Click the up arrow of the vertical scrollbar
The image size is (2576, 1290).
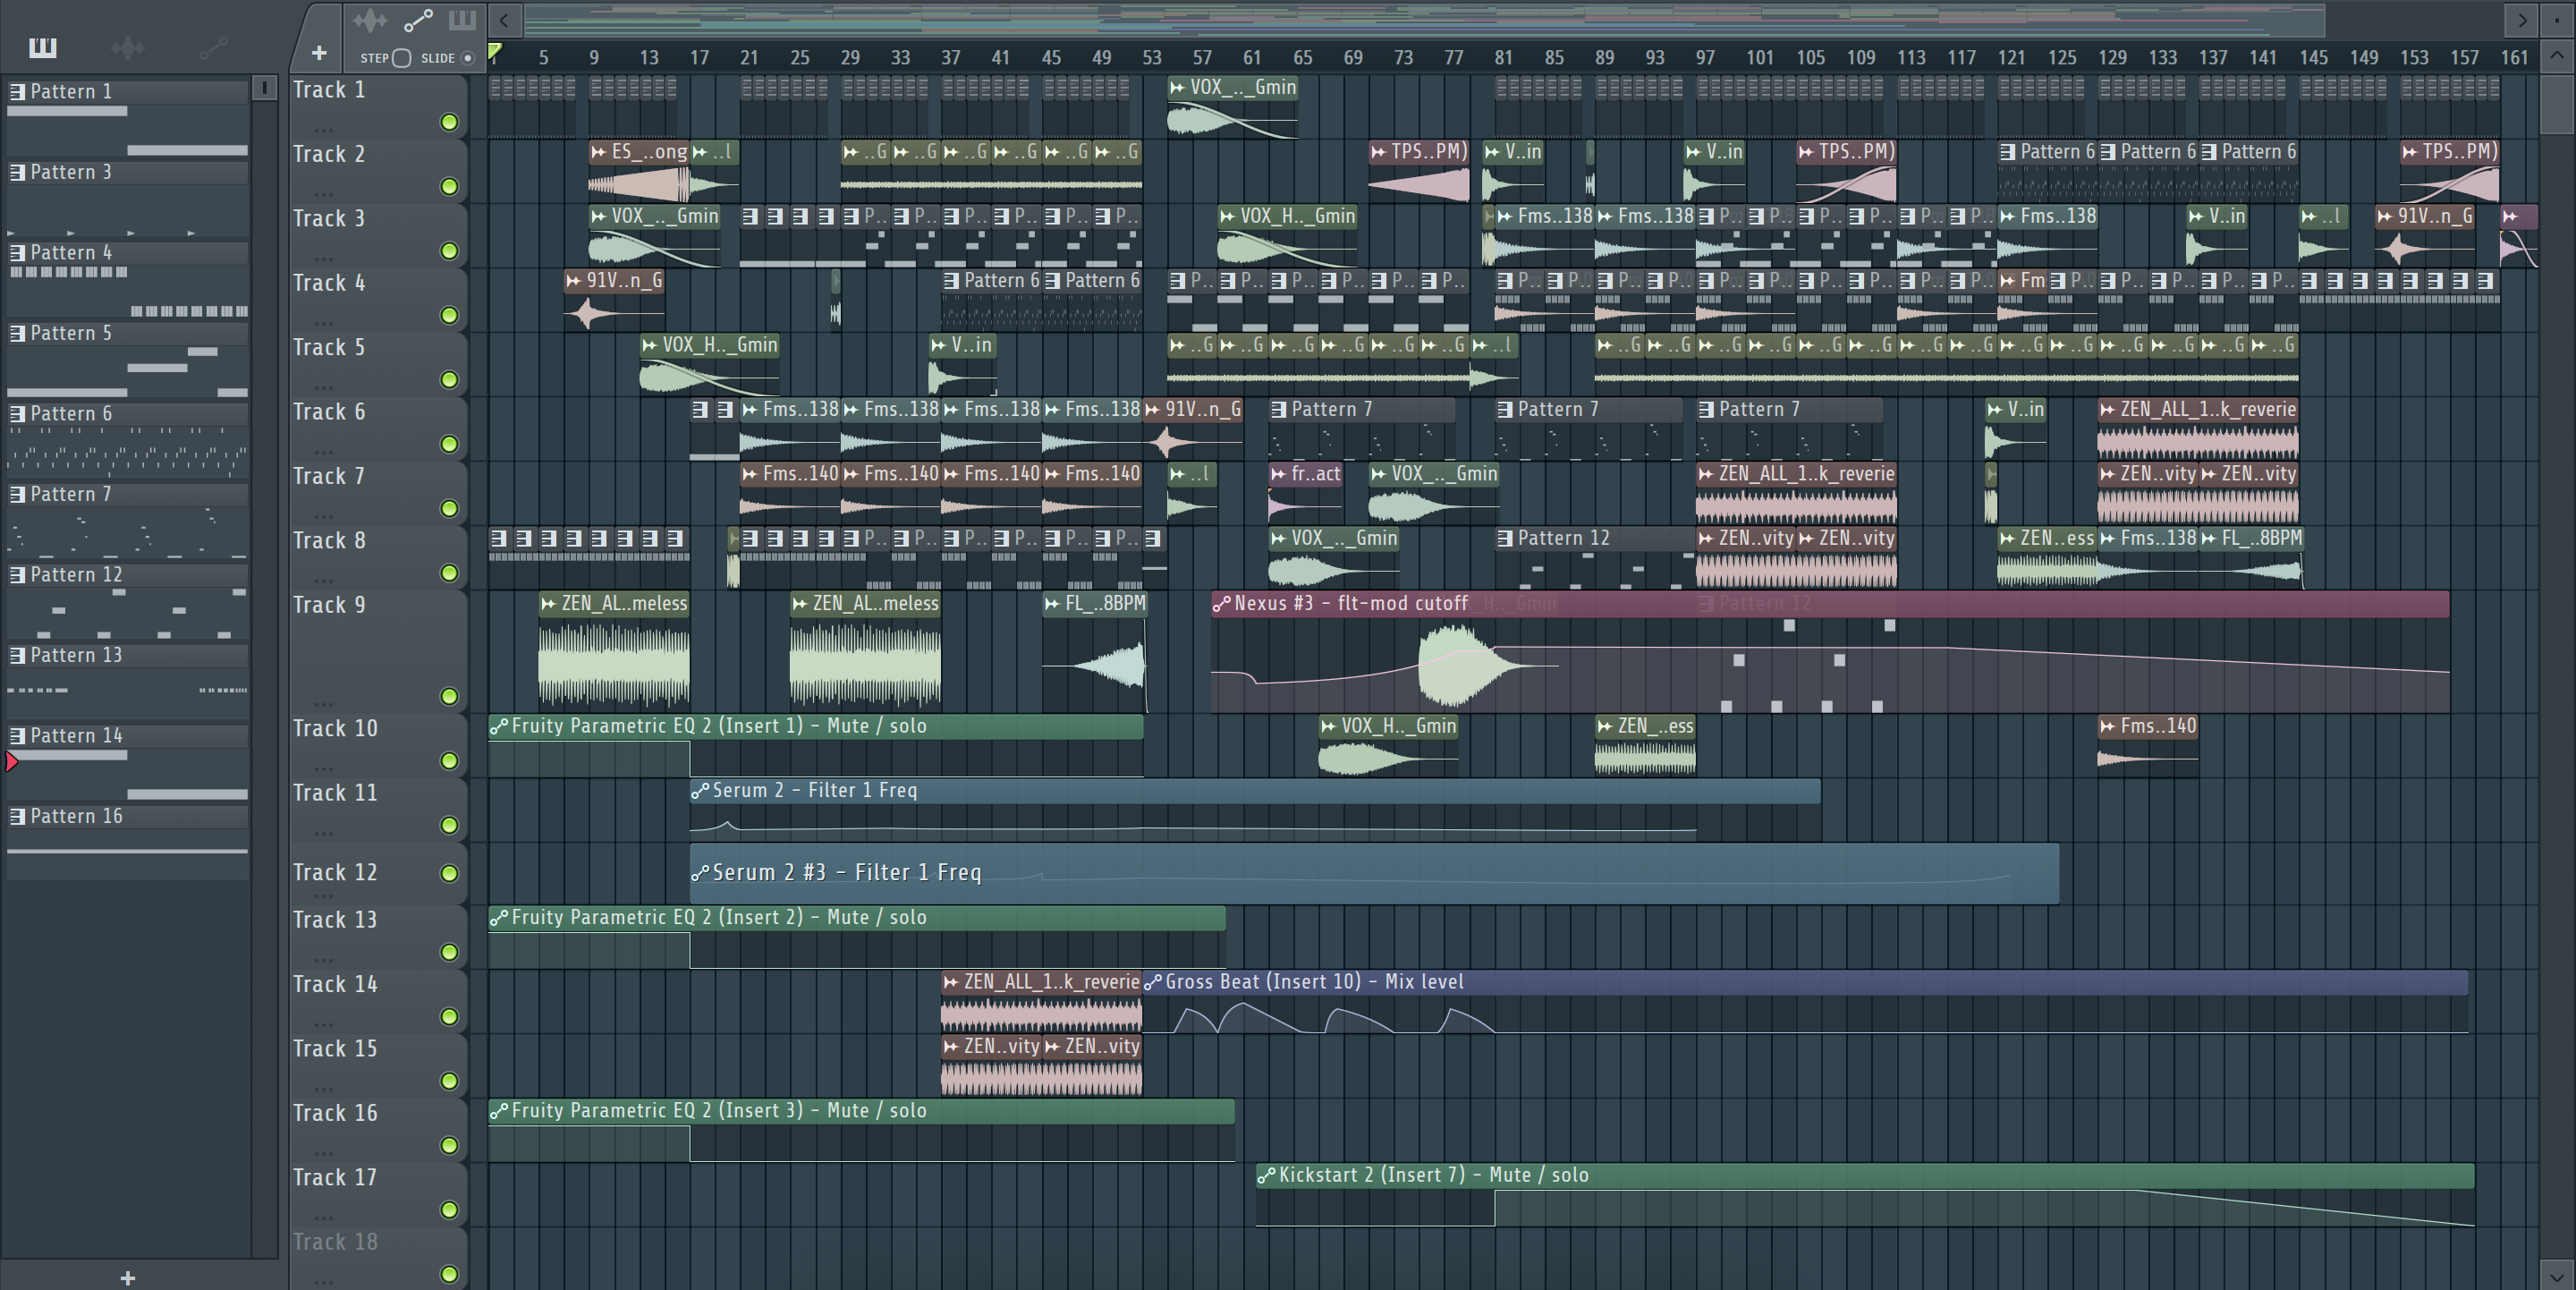[x=2557, y=57]
